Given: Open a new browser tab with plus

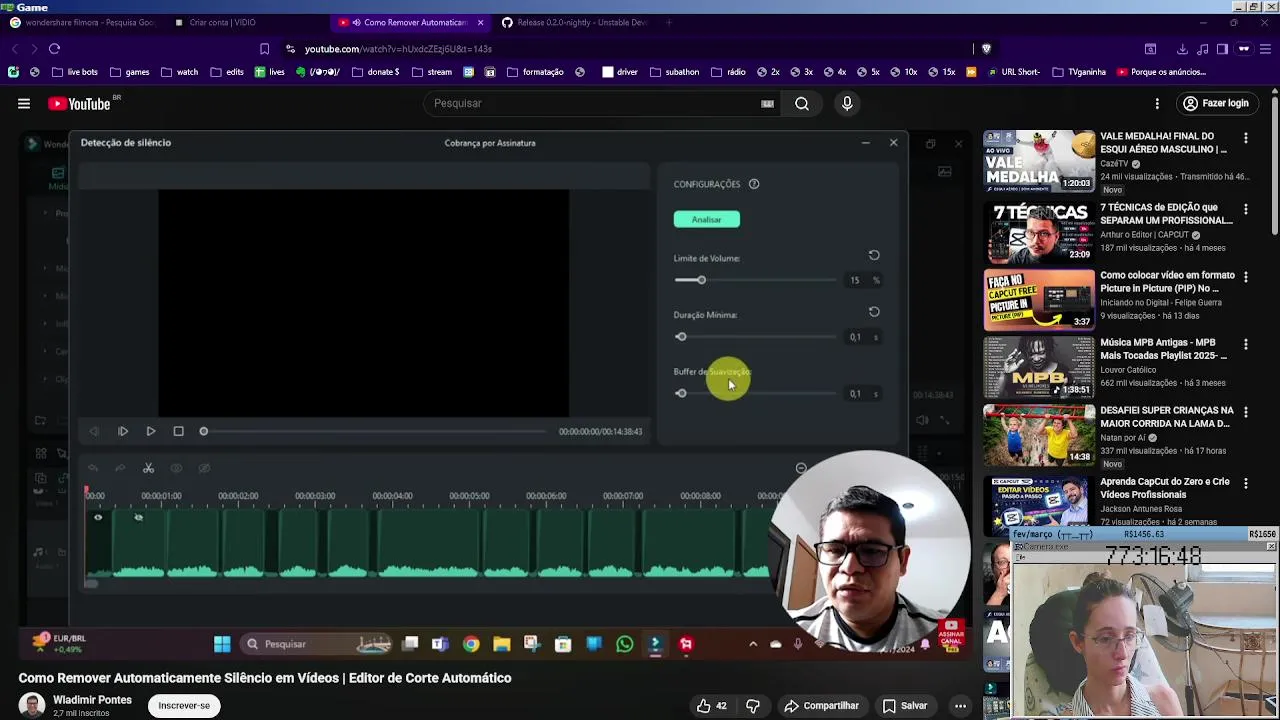Looking at the screenshot, I should [670, 22].
